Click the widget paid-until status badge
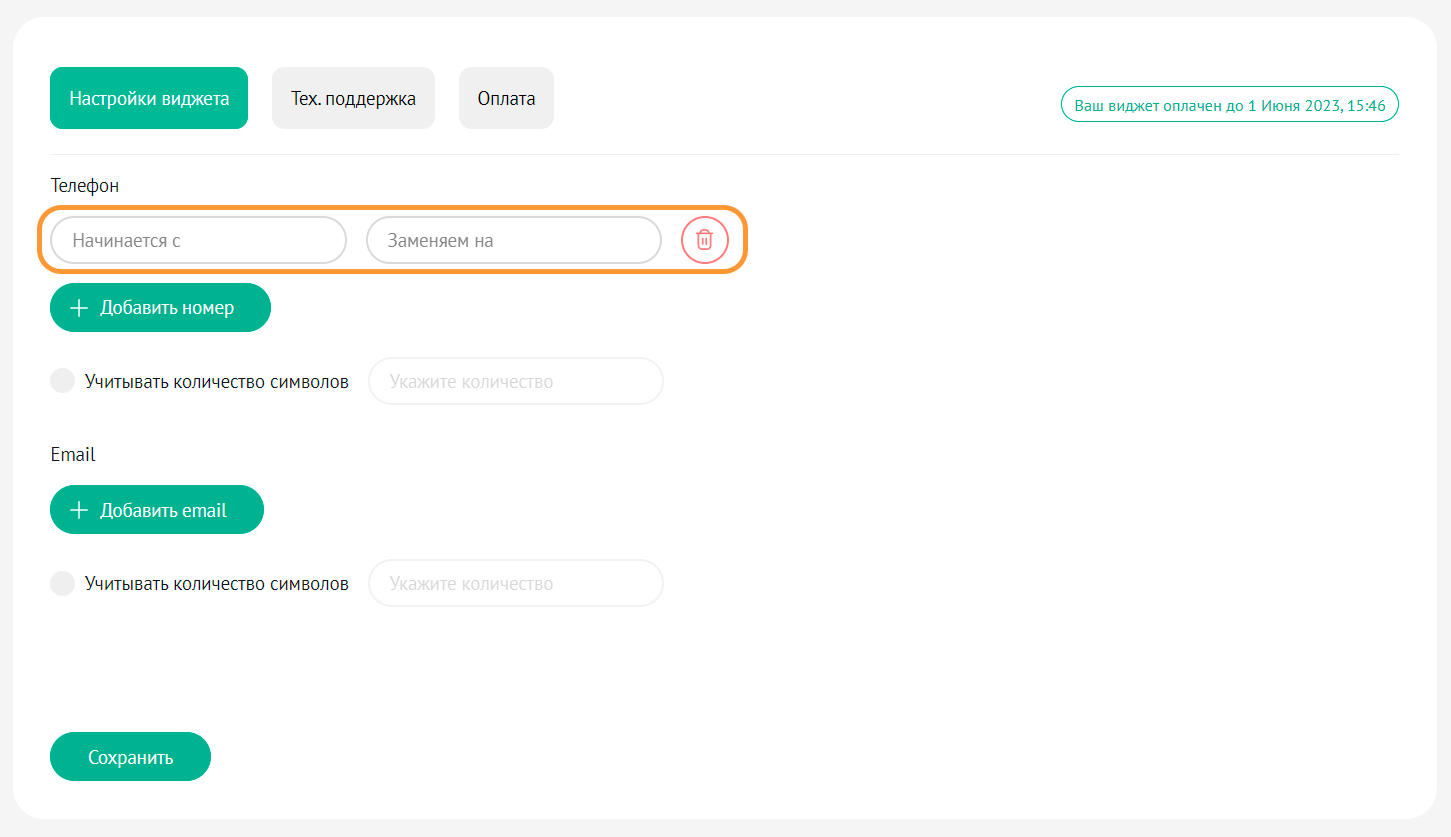Image resolution: width=1451 pixels, height=837 pixels. 1229,104
